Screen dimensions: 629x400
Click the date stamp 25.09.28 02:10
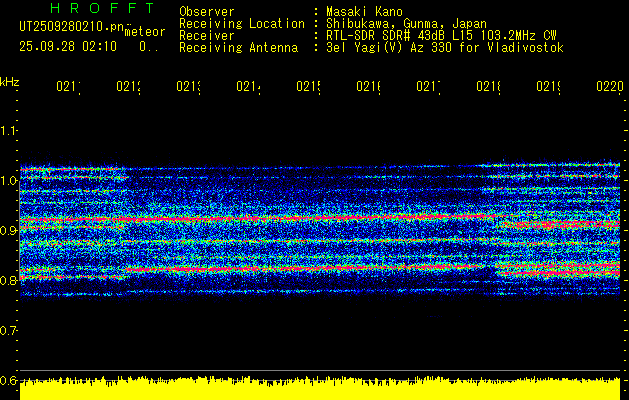click(68, 47)
